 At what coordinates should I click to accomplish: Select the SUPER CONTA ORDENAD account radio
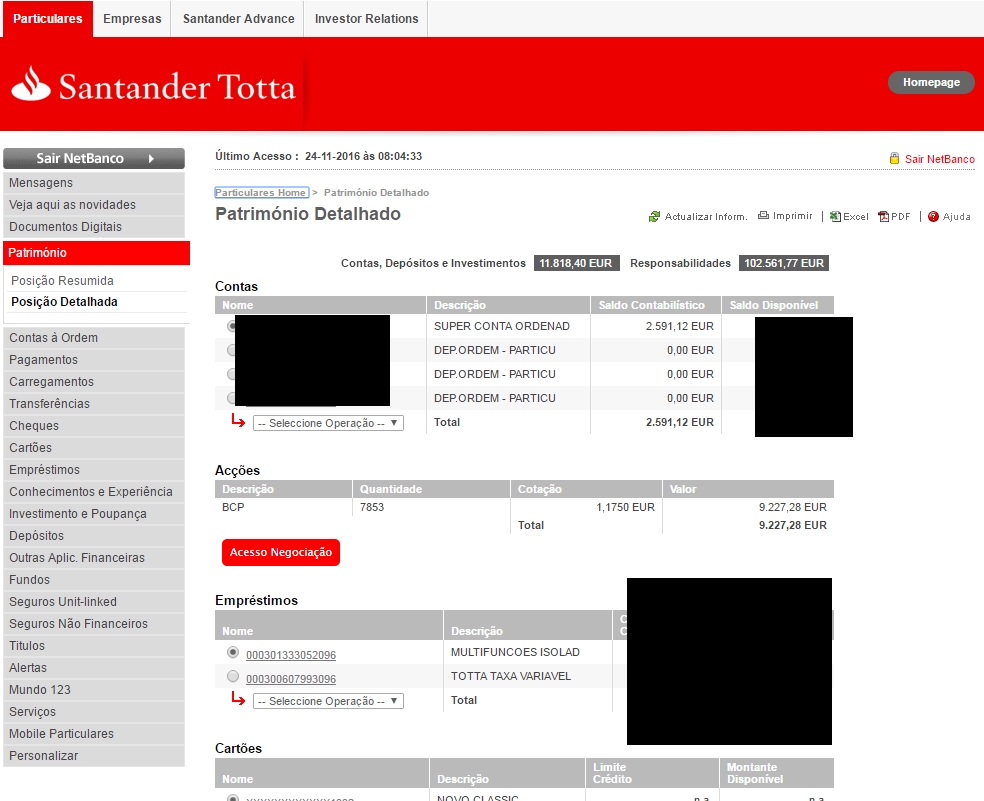[231, 326]
